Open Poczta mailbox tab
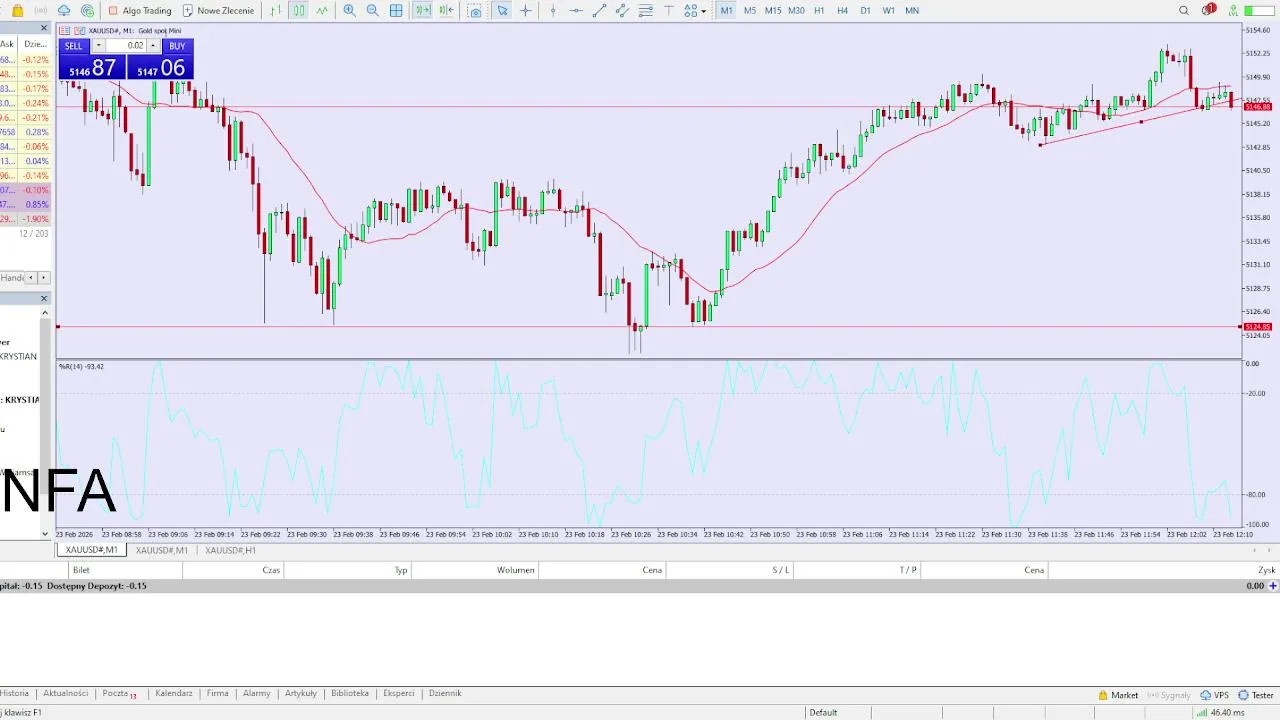 point(118,693)
